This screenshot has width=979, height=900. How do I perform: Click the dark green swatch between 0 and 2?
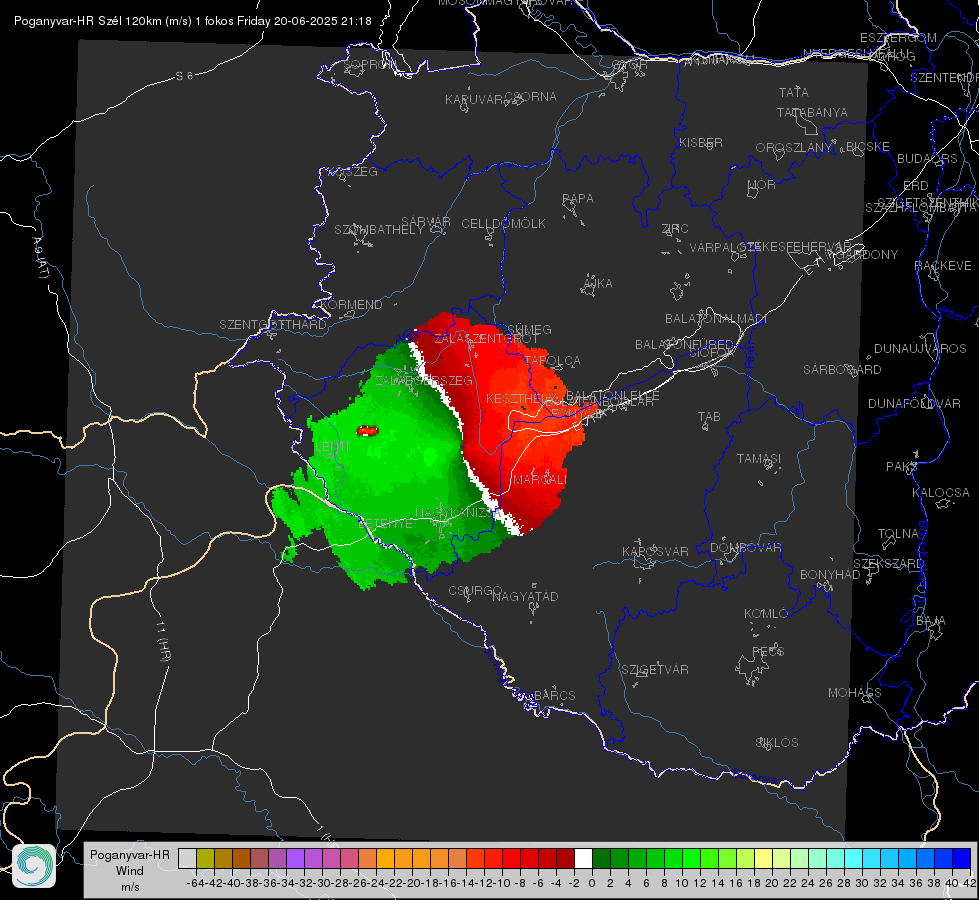[x=601, y=858]
